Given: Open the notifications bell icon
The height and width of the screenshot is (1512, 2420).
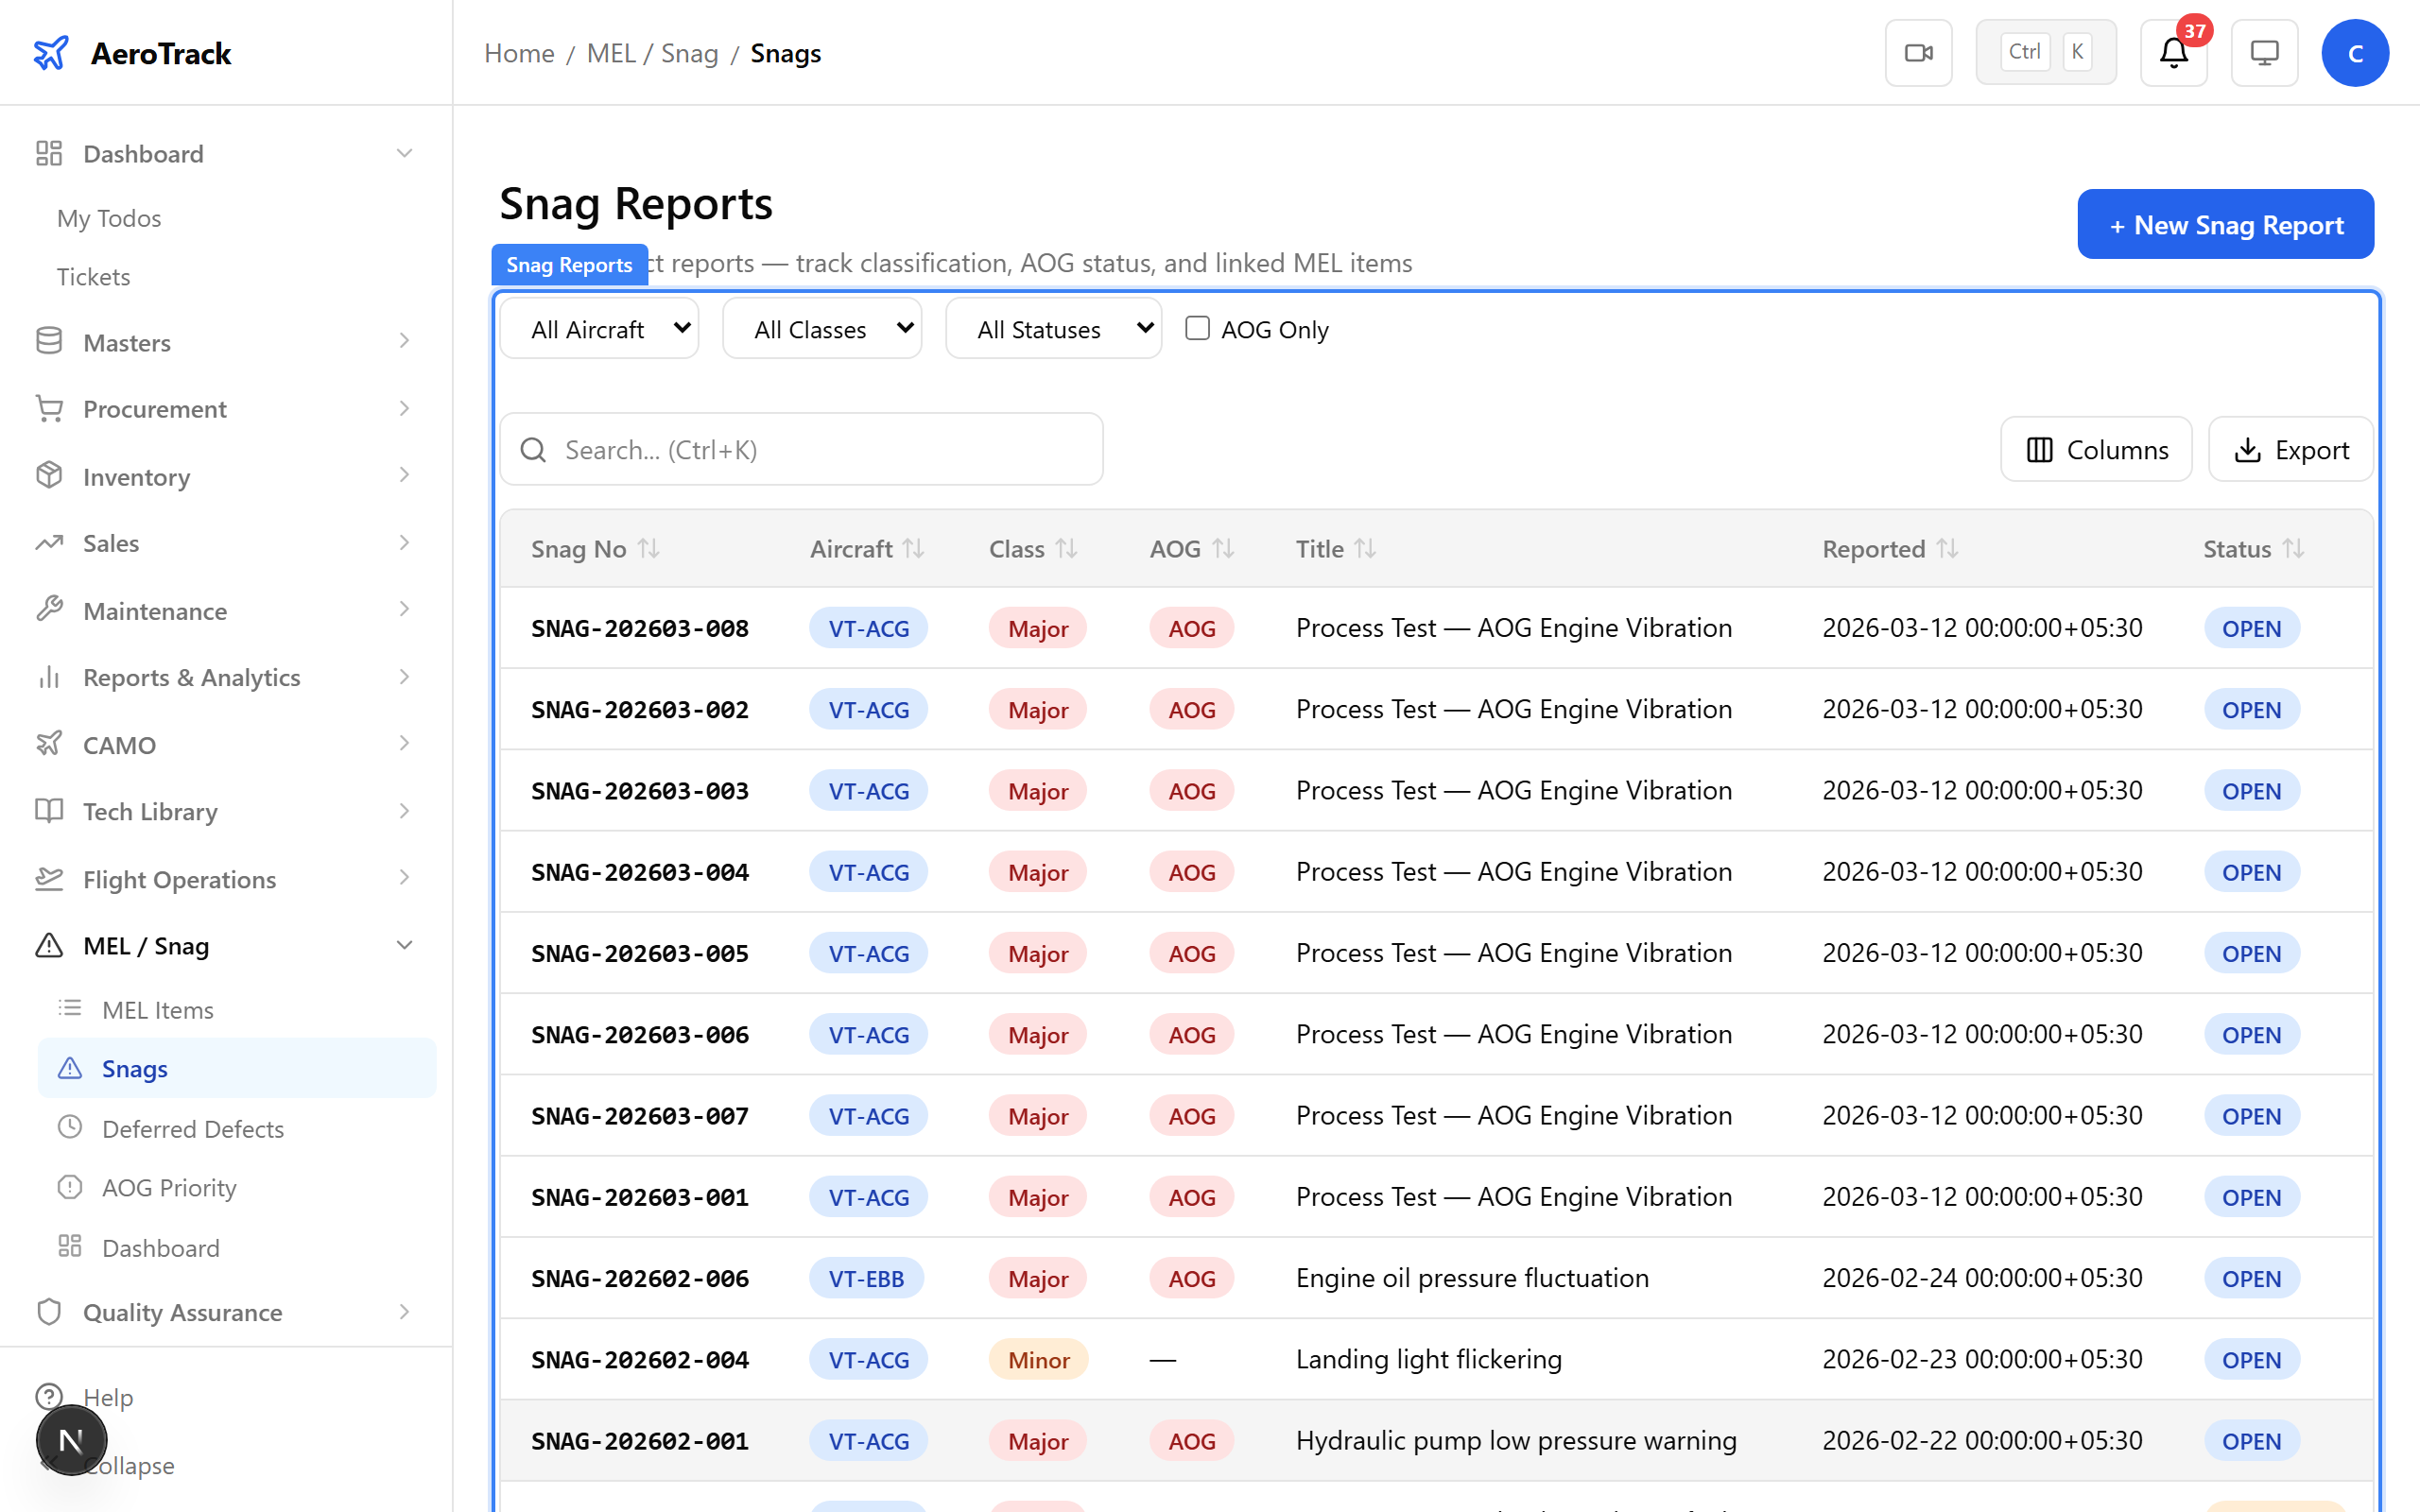Looking at the screenshot, I should click(x=2173, y=52).
